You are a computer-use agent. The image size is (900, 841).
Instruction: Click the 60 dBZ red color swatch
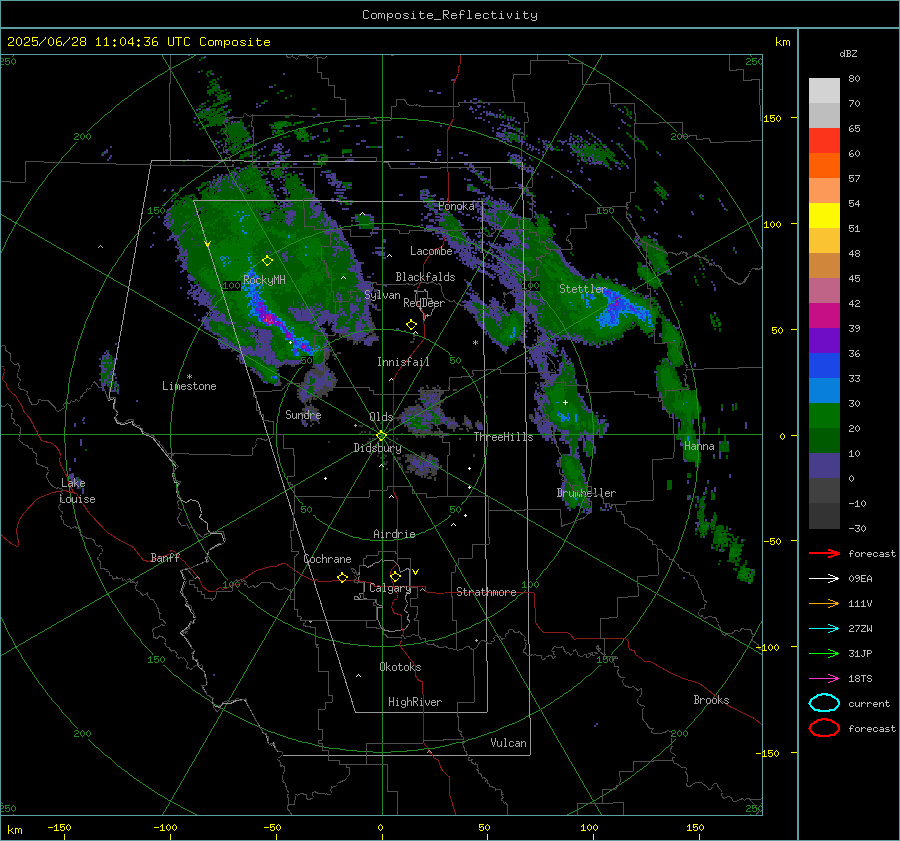point(824,141)
